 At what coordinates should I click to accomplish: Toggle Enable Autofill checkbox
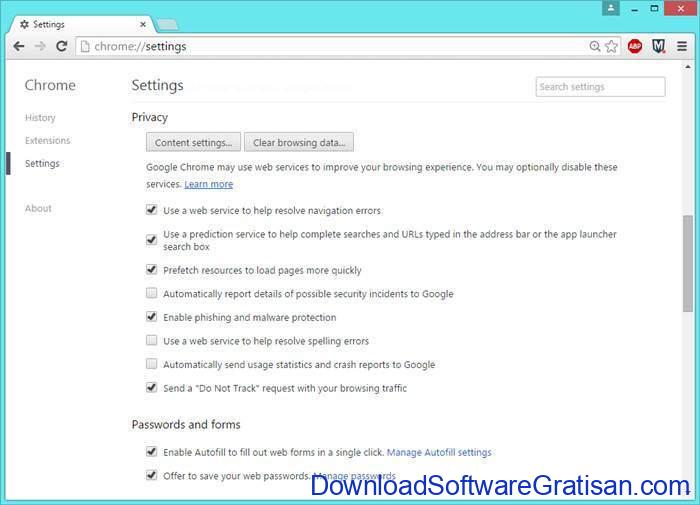pos(152,451)
